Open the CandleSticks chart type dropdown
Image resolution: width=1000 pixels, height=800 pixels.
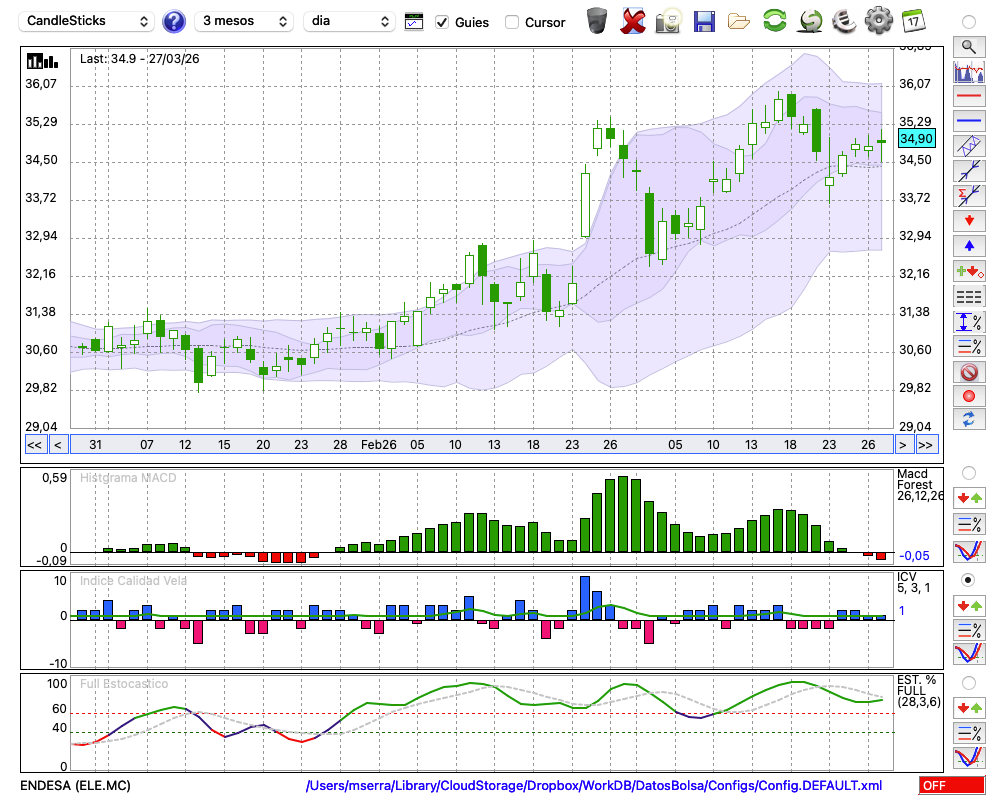88,21
